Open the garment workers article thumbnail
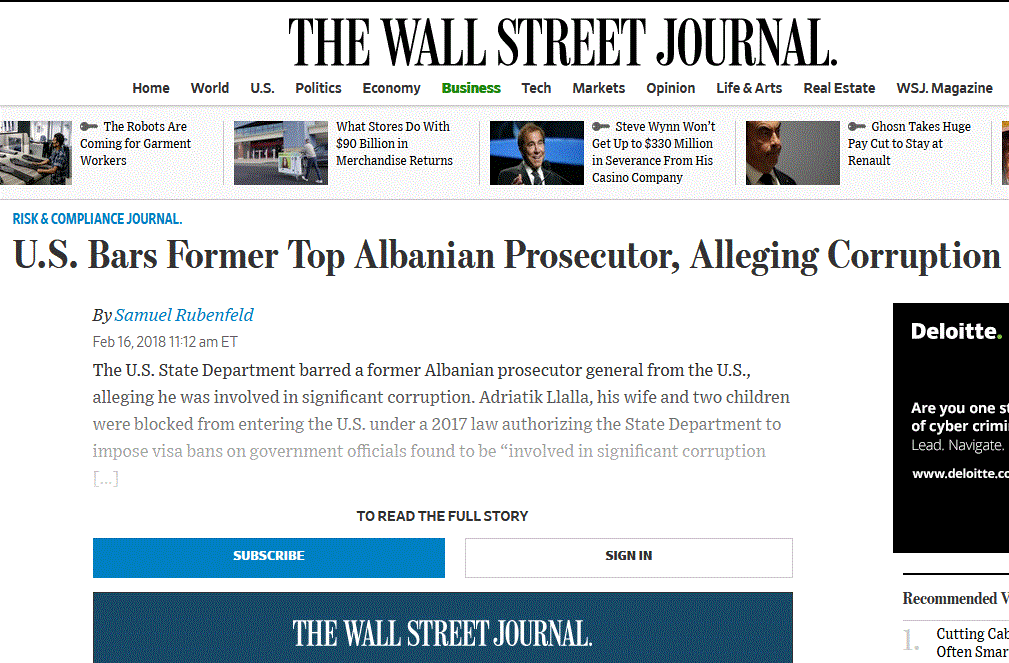This screenshot has width=1009, height=663. 36,153
